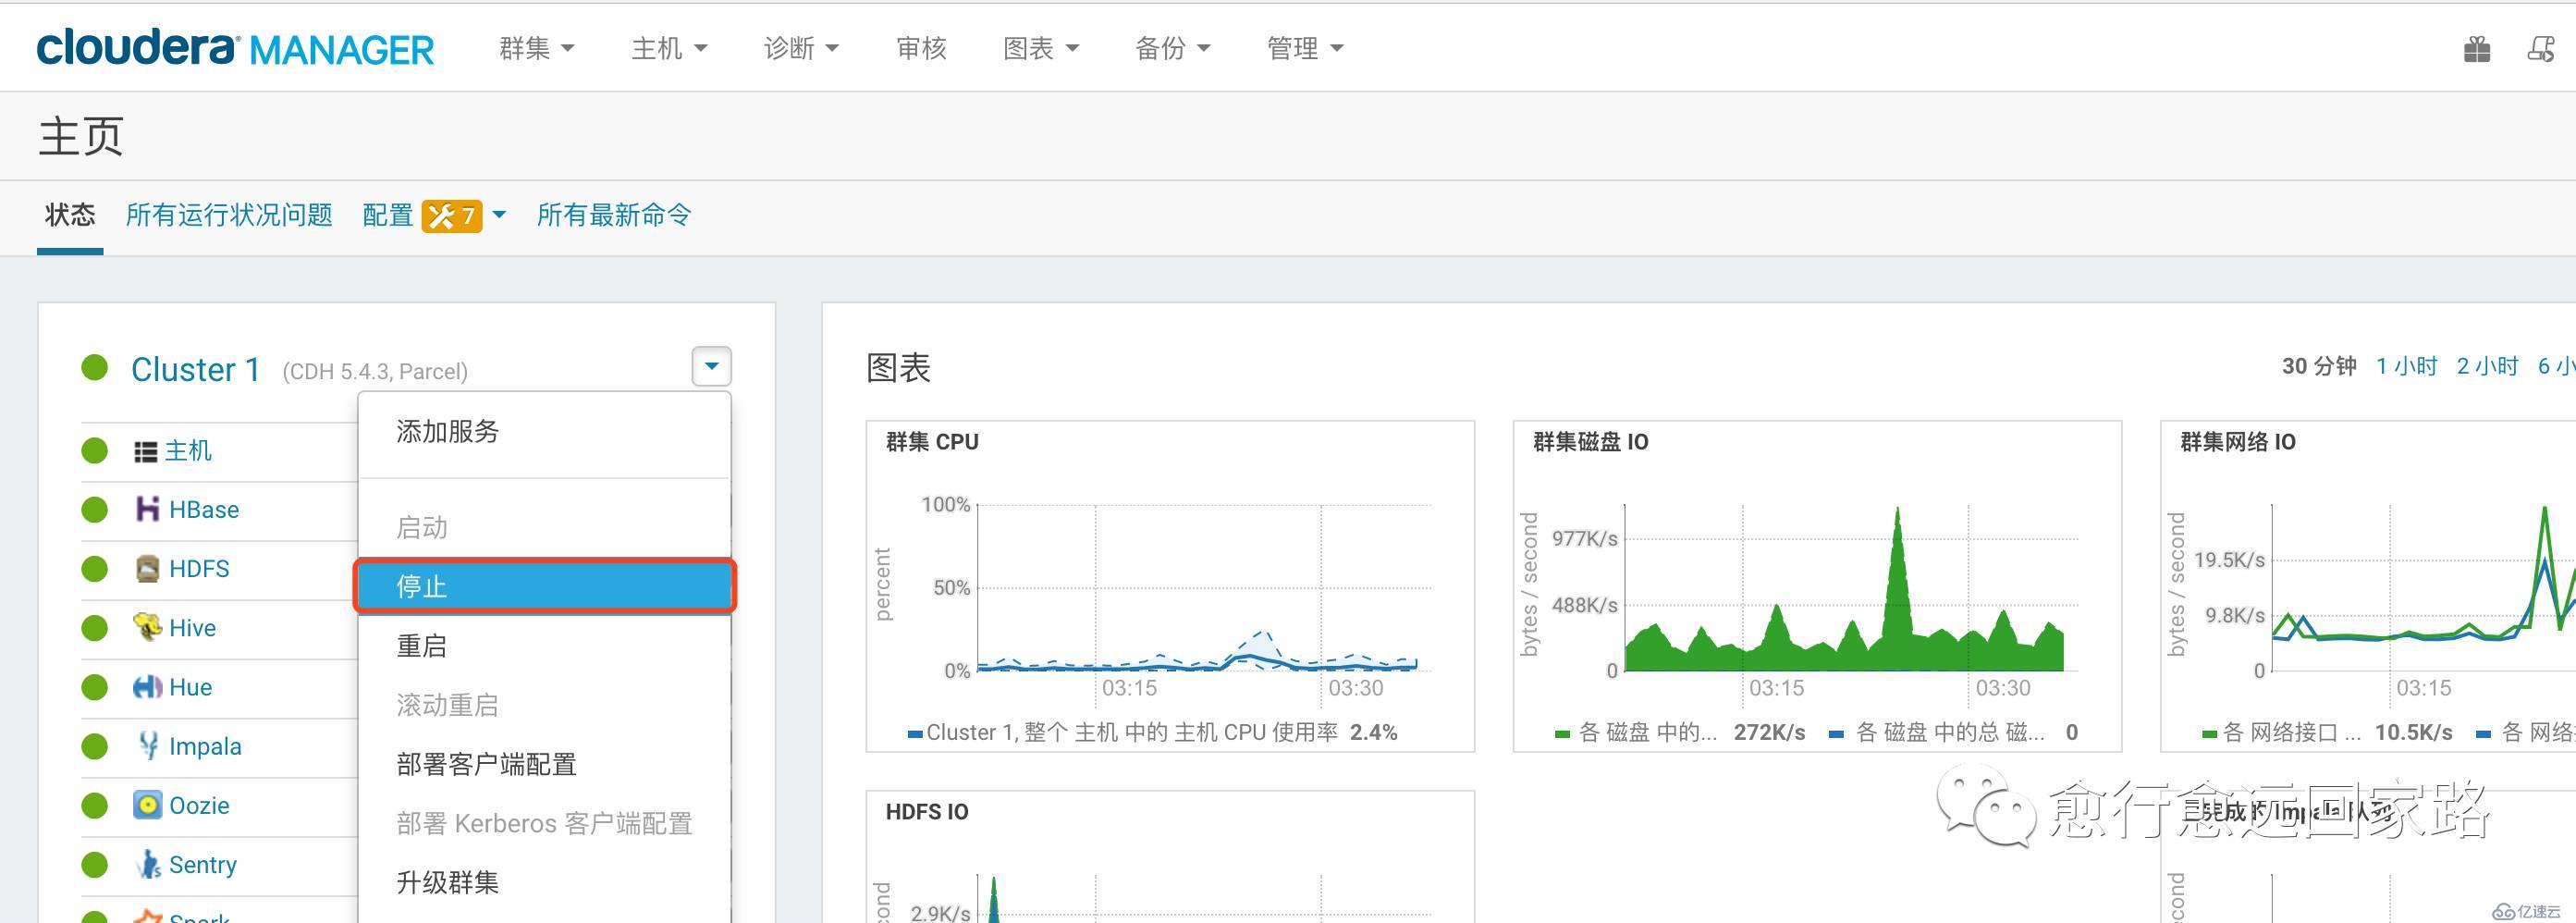Click the HDFS service icon
This screenshot has height=923, width=2576.
[x=148, y=568]
